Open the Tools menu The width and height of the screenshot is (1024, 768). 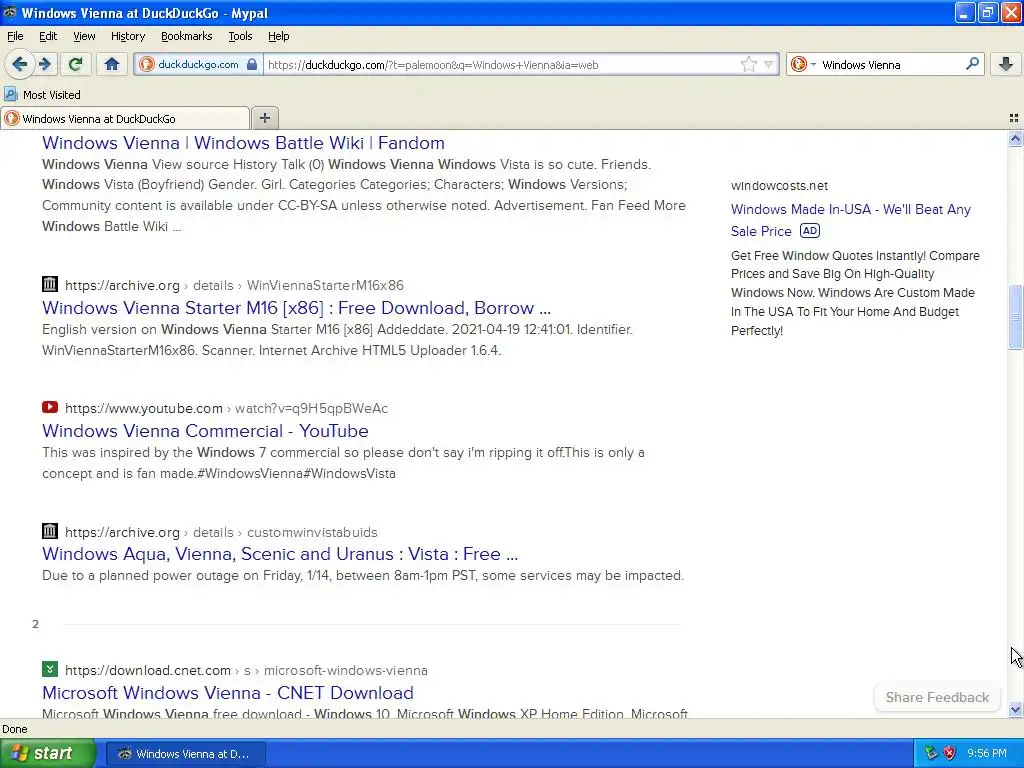(240, 36)
